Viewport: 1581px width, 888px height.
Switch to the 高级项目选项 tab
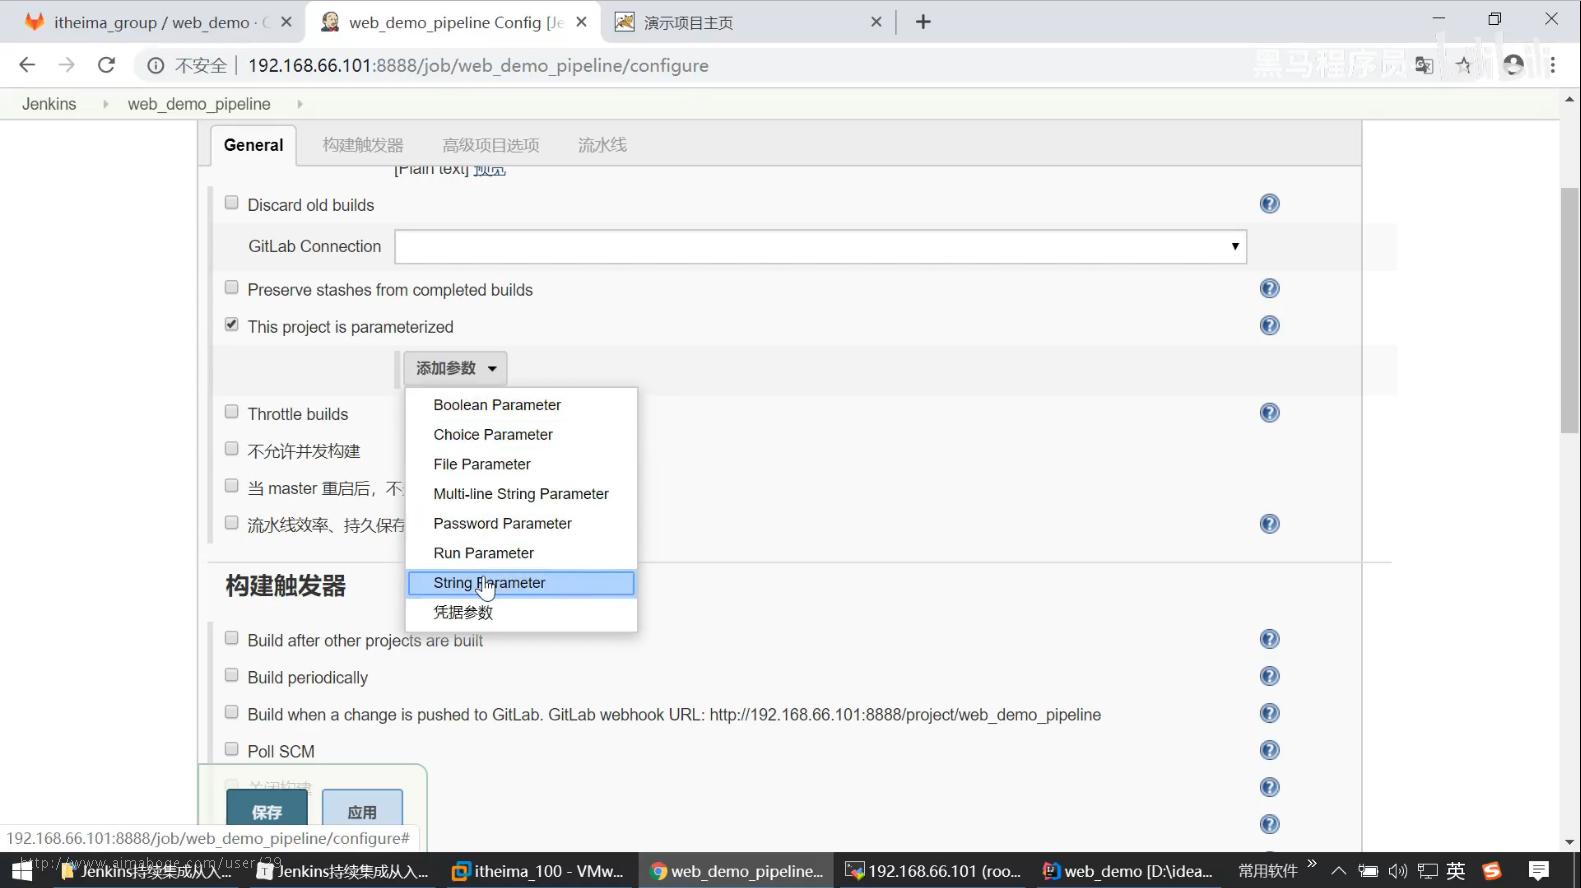491,145
